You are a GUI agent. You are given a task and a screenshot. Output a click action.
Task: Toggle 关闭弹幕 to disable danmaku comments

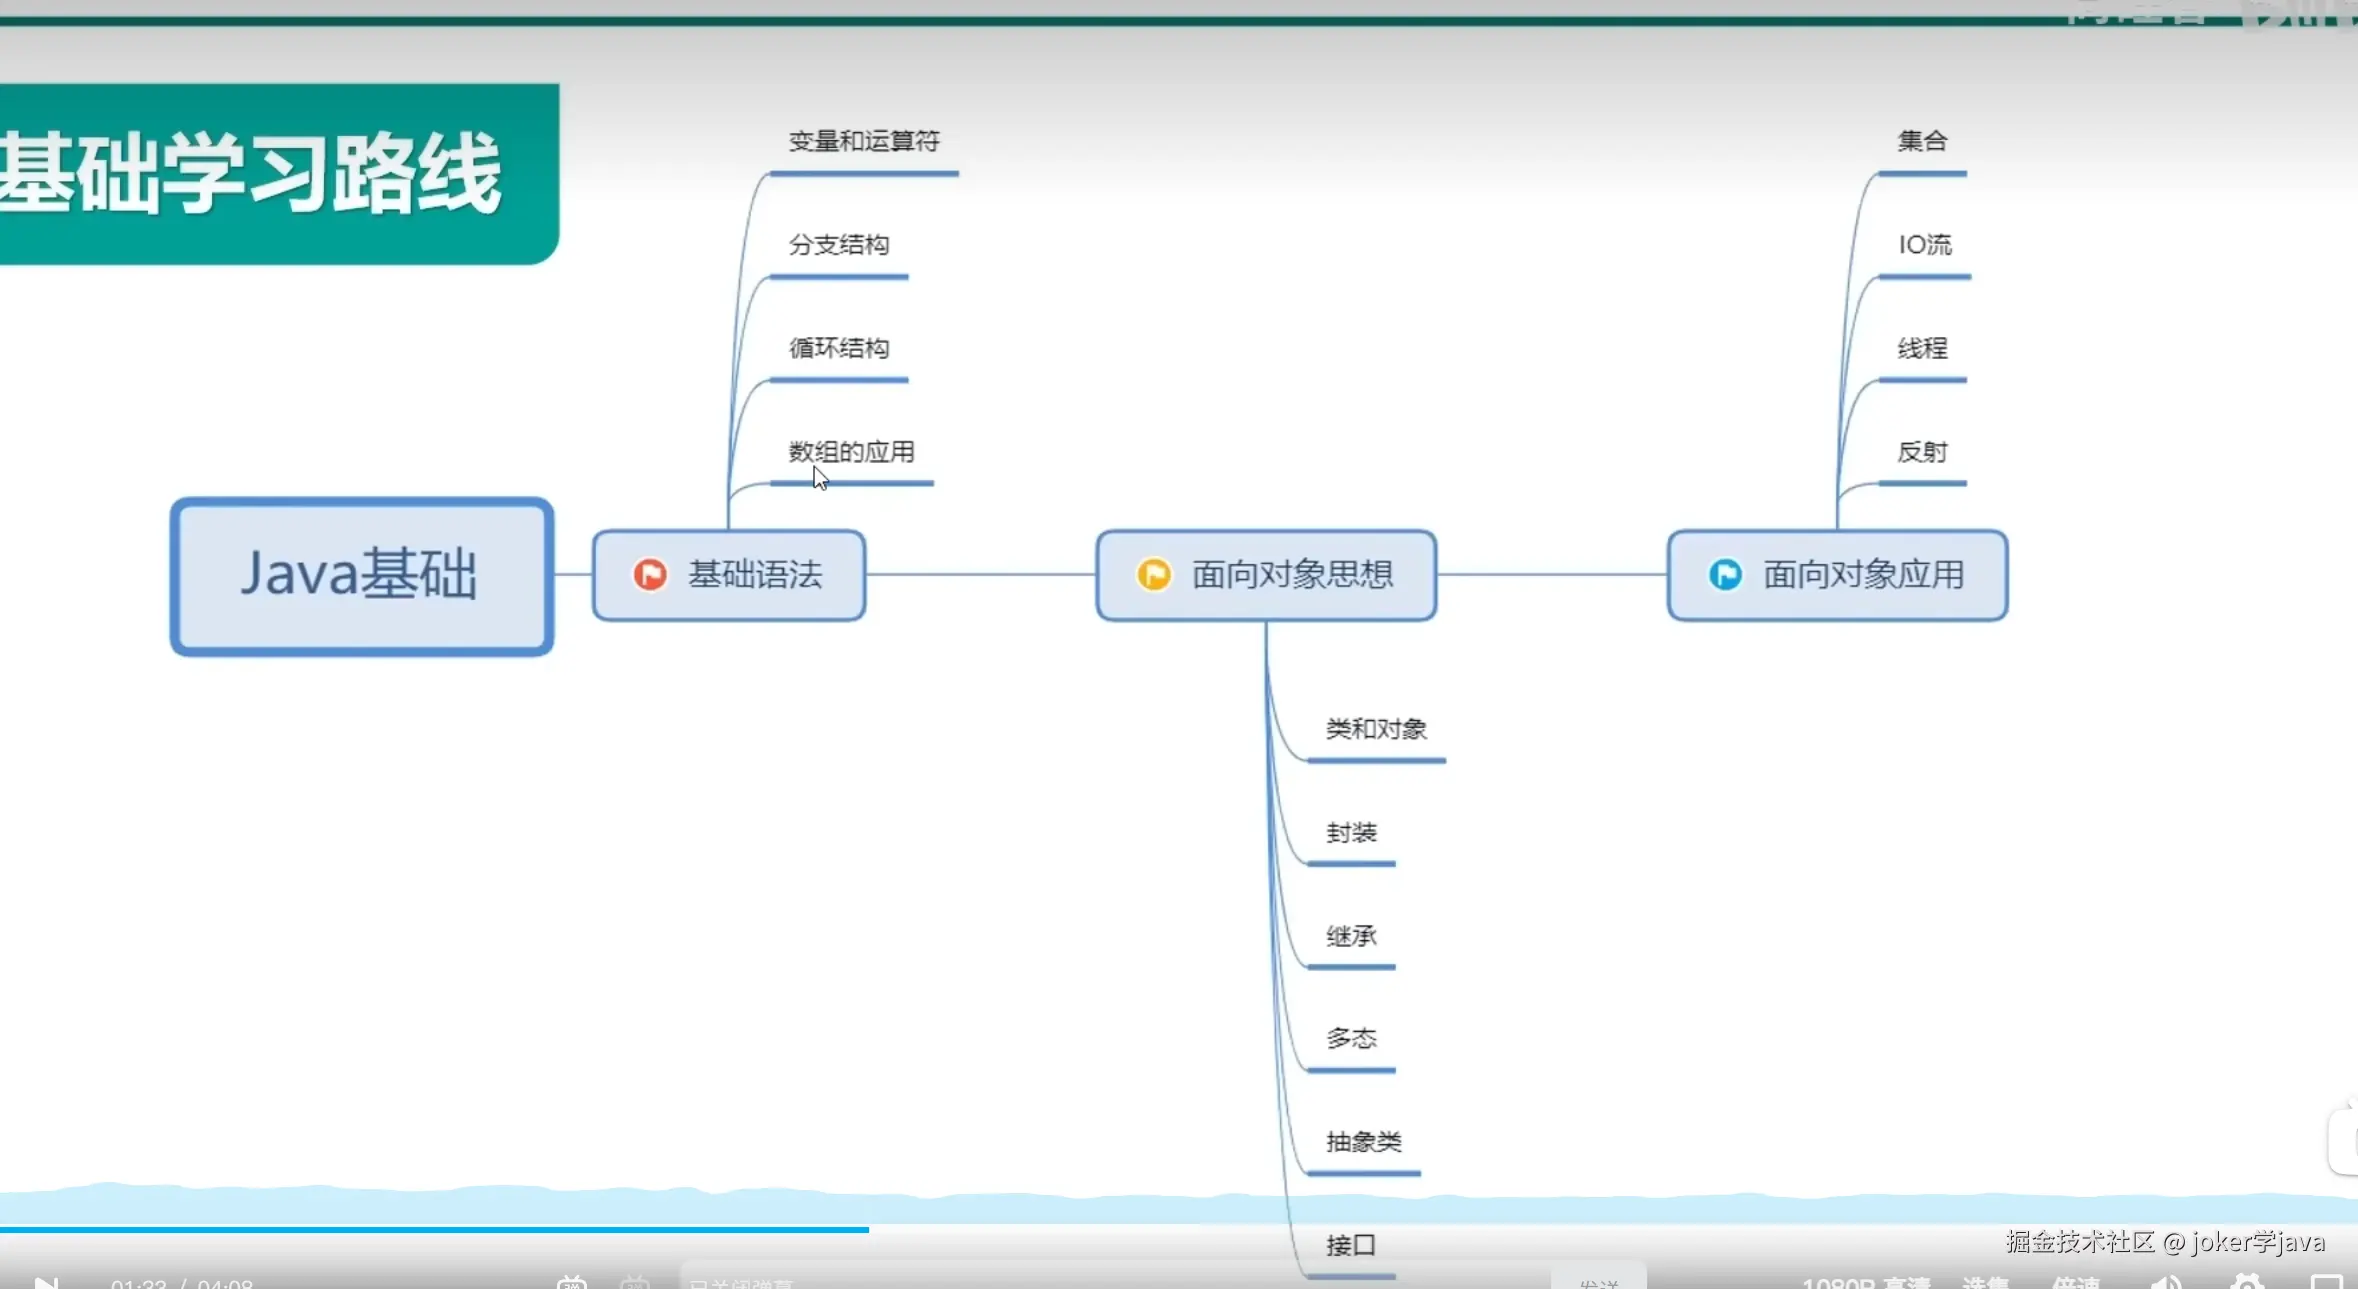740,1283
